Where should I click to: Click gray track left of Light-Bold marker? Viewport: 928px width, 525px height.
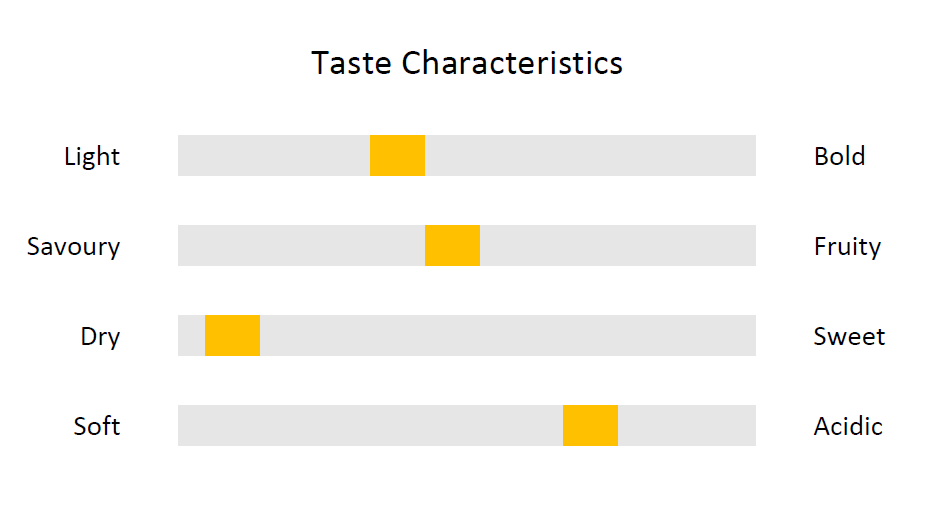(274, 156)
